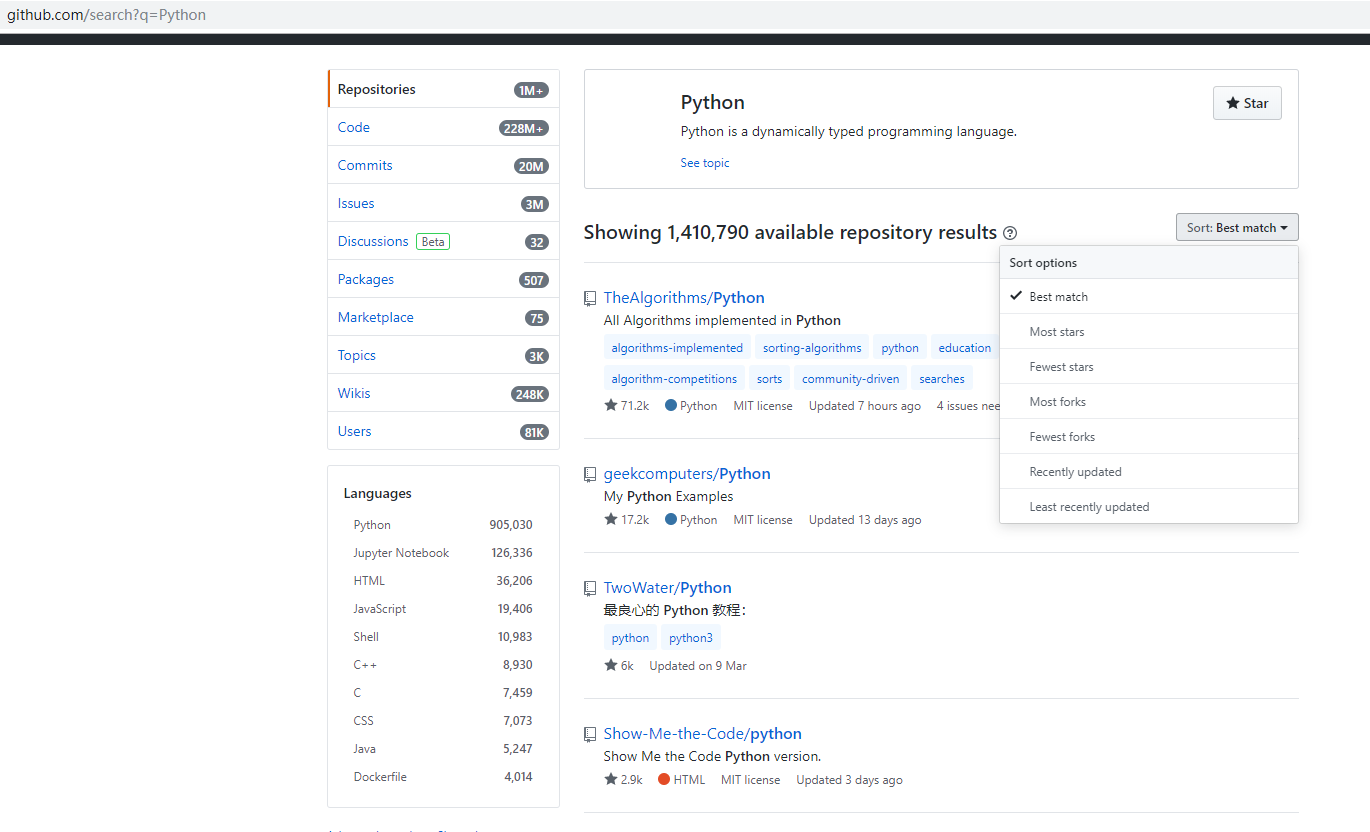Switch to Discussions Beta search results
Image resolution: width=1370 pixels, height=832 pixels.
click(443, 241)
